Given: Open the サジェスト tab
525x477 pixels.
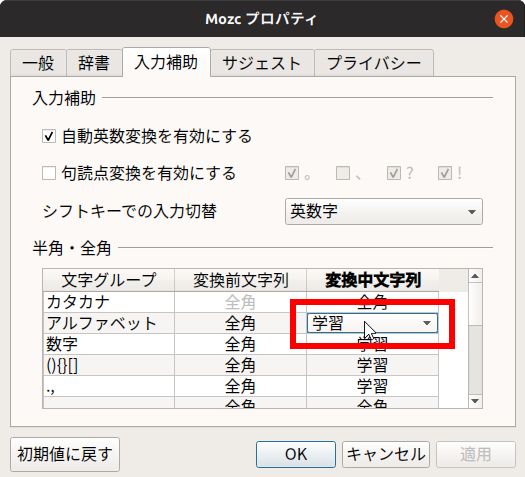Looking at the screenshot, I should pos(262,63).
